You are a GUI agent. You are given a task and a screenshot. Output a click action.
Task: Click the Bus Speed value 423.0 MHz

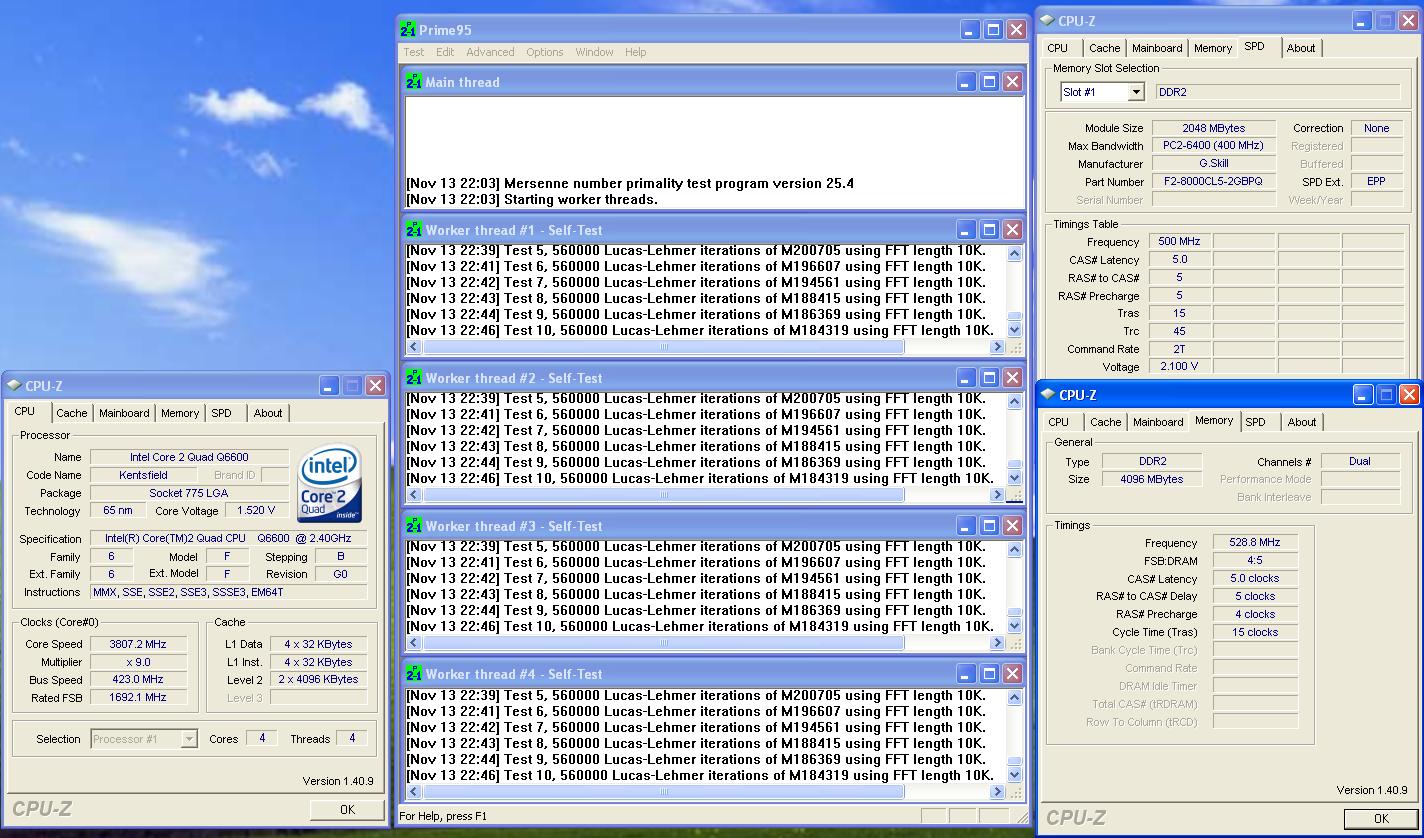click(138, 680)
